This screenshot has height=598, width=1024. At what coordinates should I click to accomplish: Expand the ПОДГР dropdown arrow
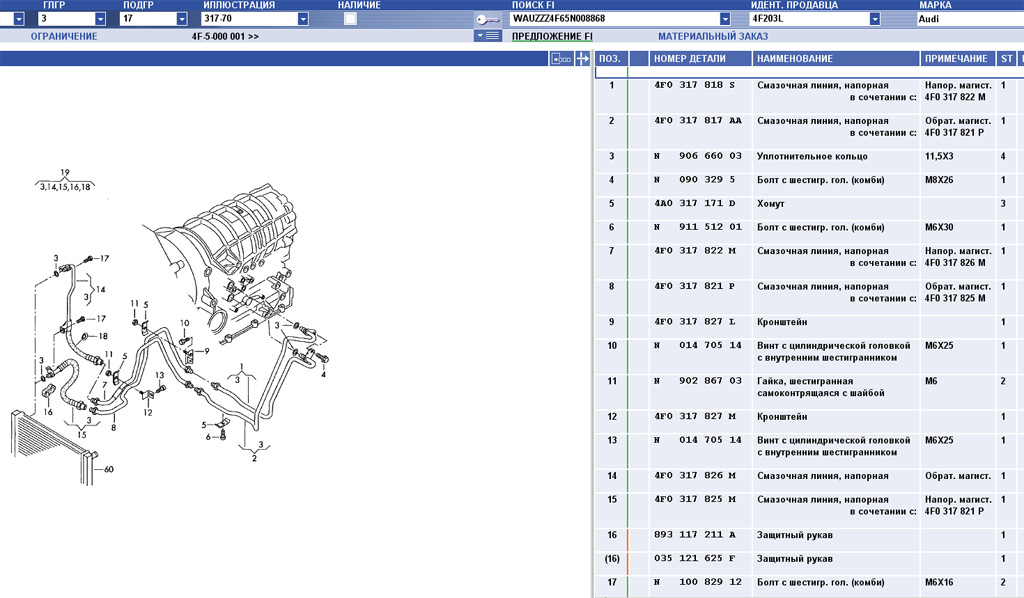[182, 19]
